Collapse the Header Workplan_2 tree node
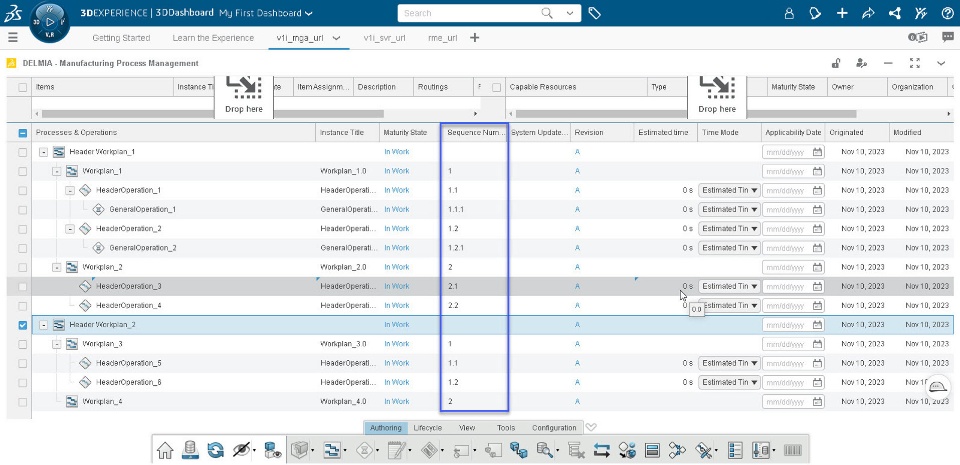The width and height of the screenshot is (960, 465). tap(43, 325)
